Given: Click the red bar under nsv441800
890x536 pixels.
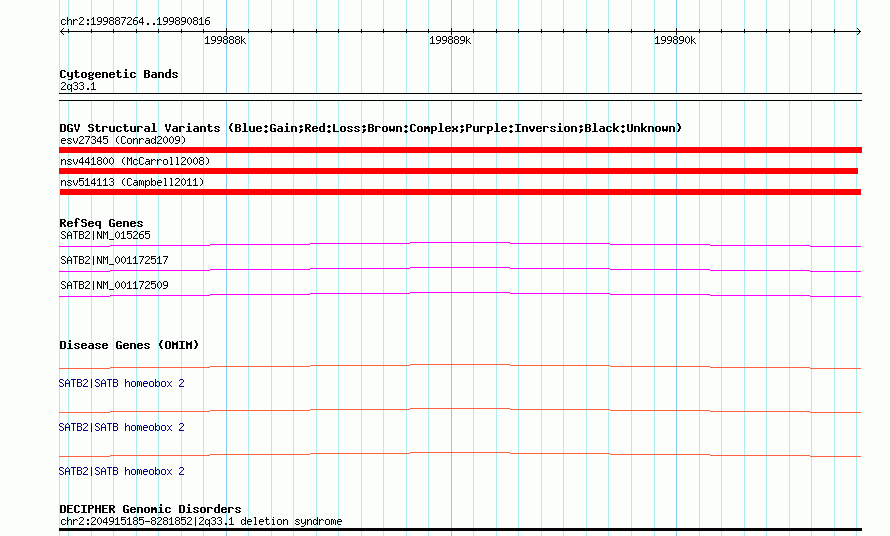Looking at the screenshot, I should pos(459,171).
